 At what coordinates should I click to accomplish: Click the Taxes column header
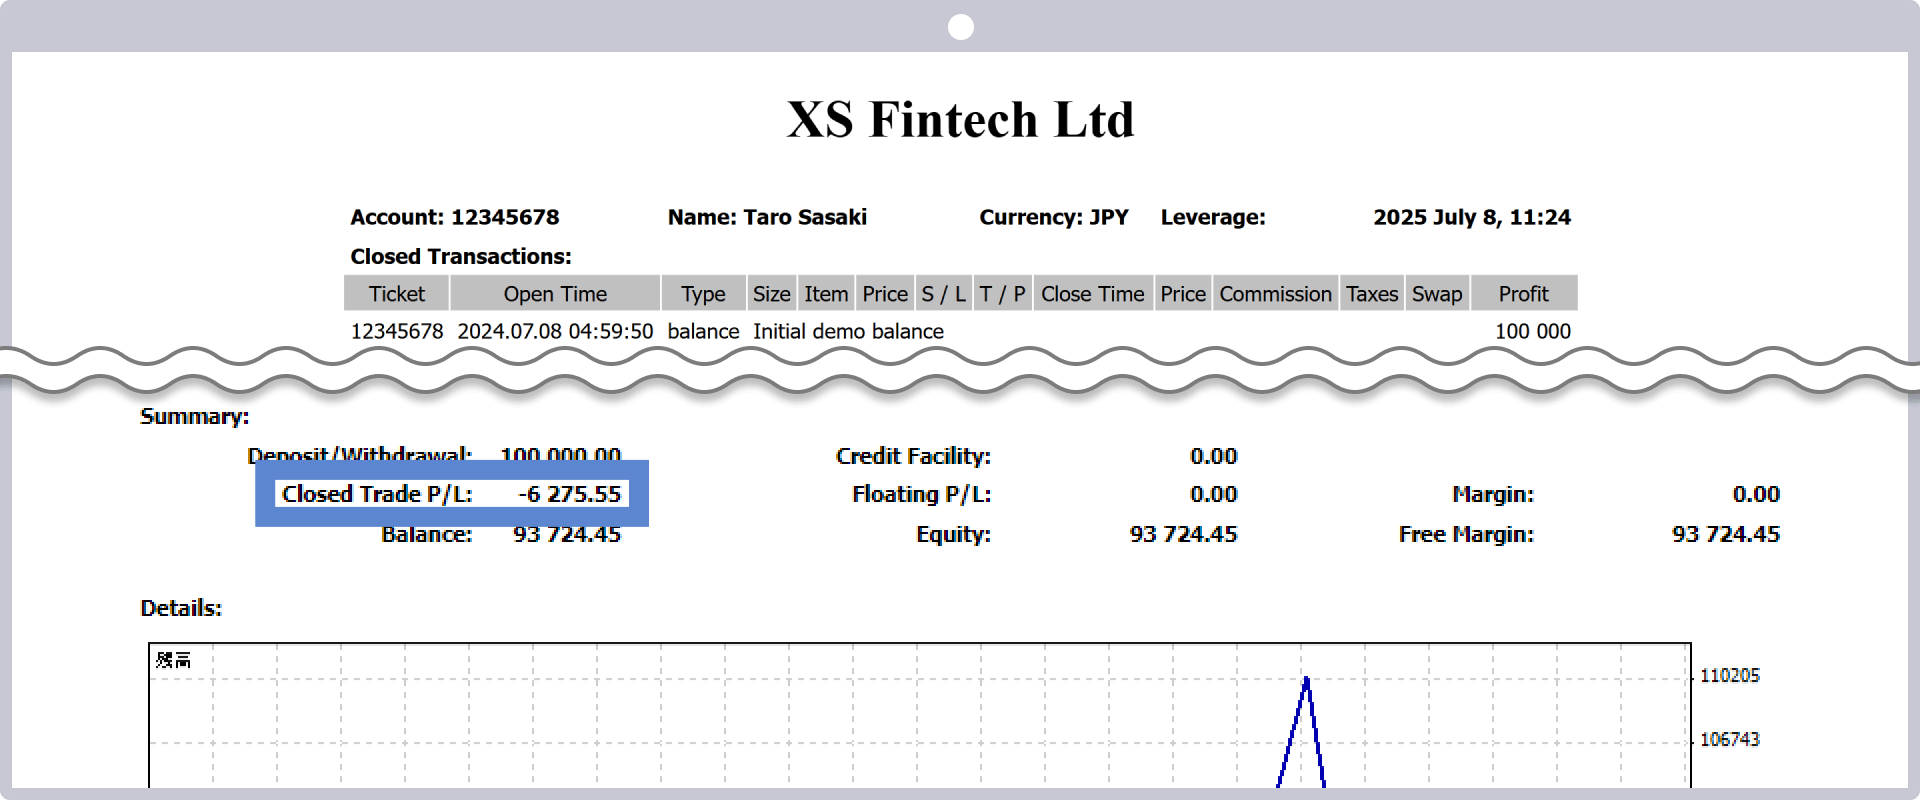1371,294
